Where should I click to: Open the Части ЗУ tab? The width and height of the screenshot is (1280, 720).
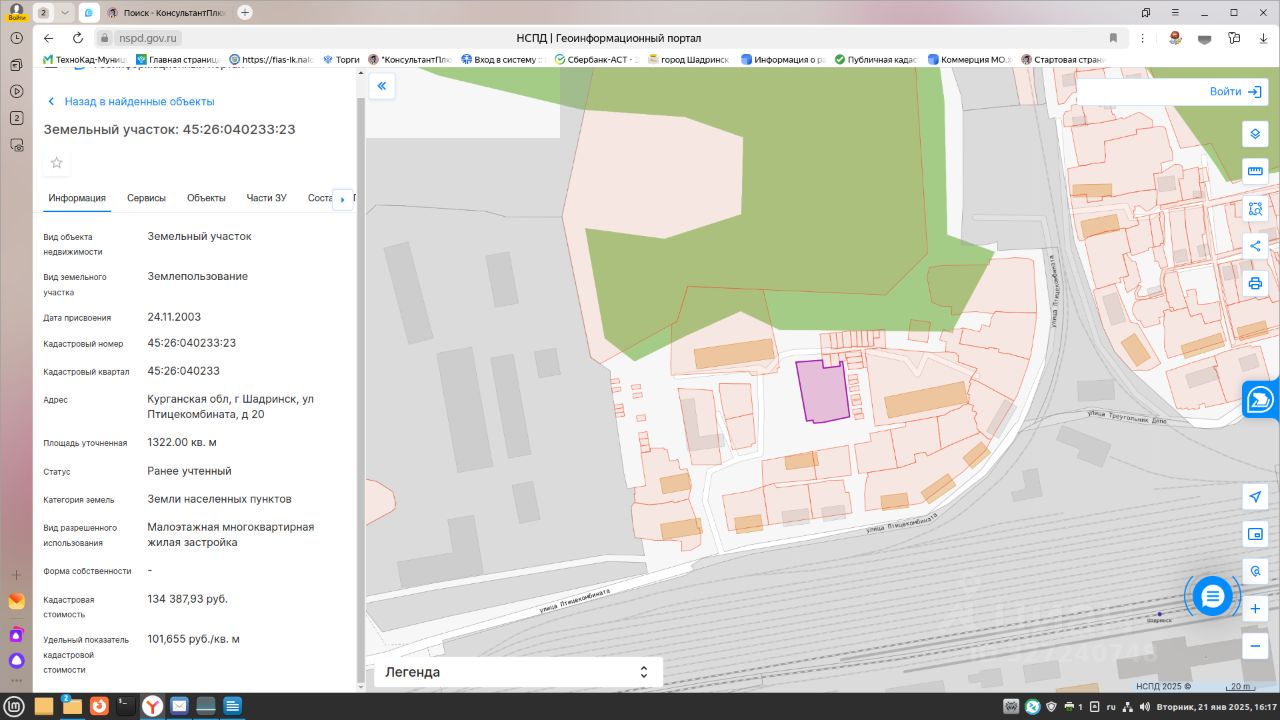266,198
